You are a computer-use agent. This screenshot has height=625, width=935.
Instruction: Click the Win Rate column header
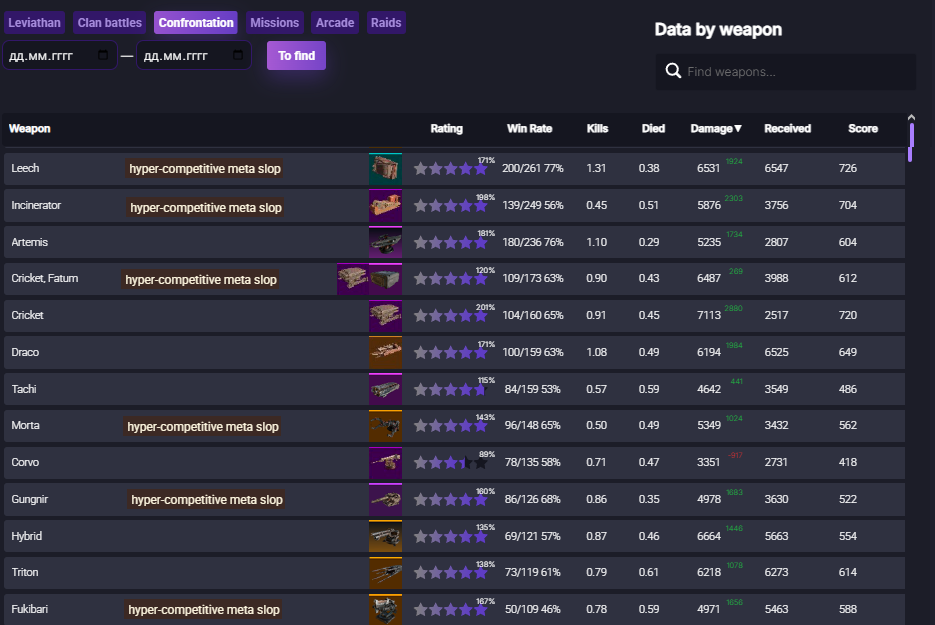click(x=530, y=129)
